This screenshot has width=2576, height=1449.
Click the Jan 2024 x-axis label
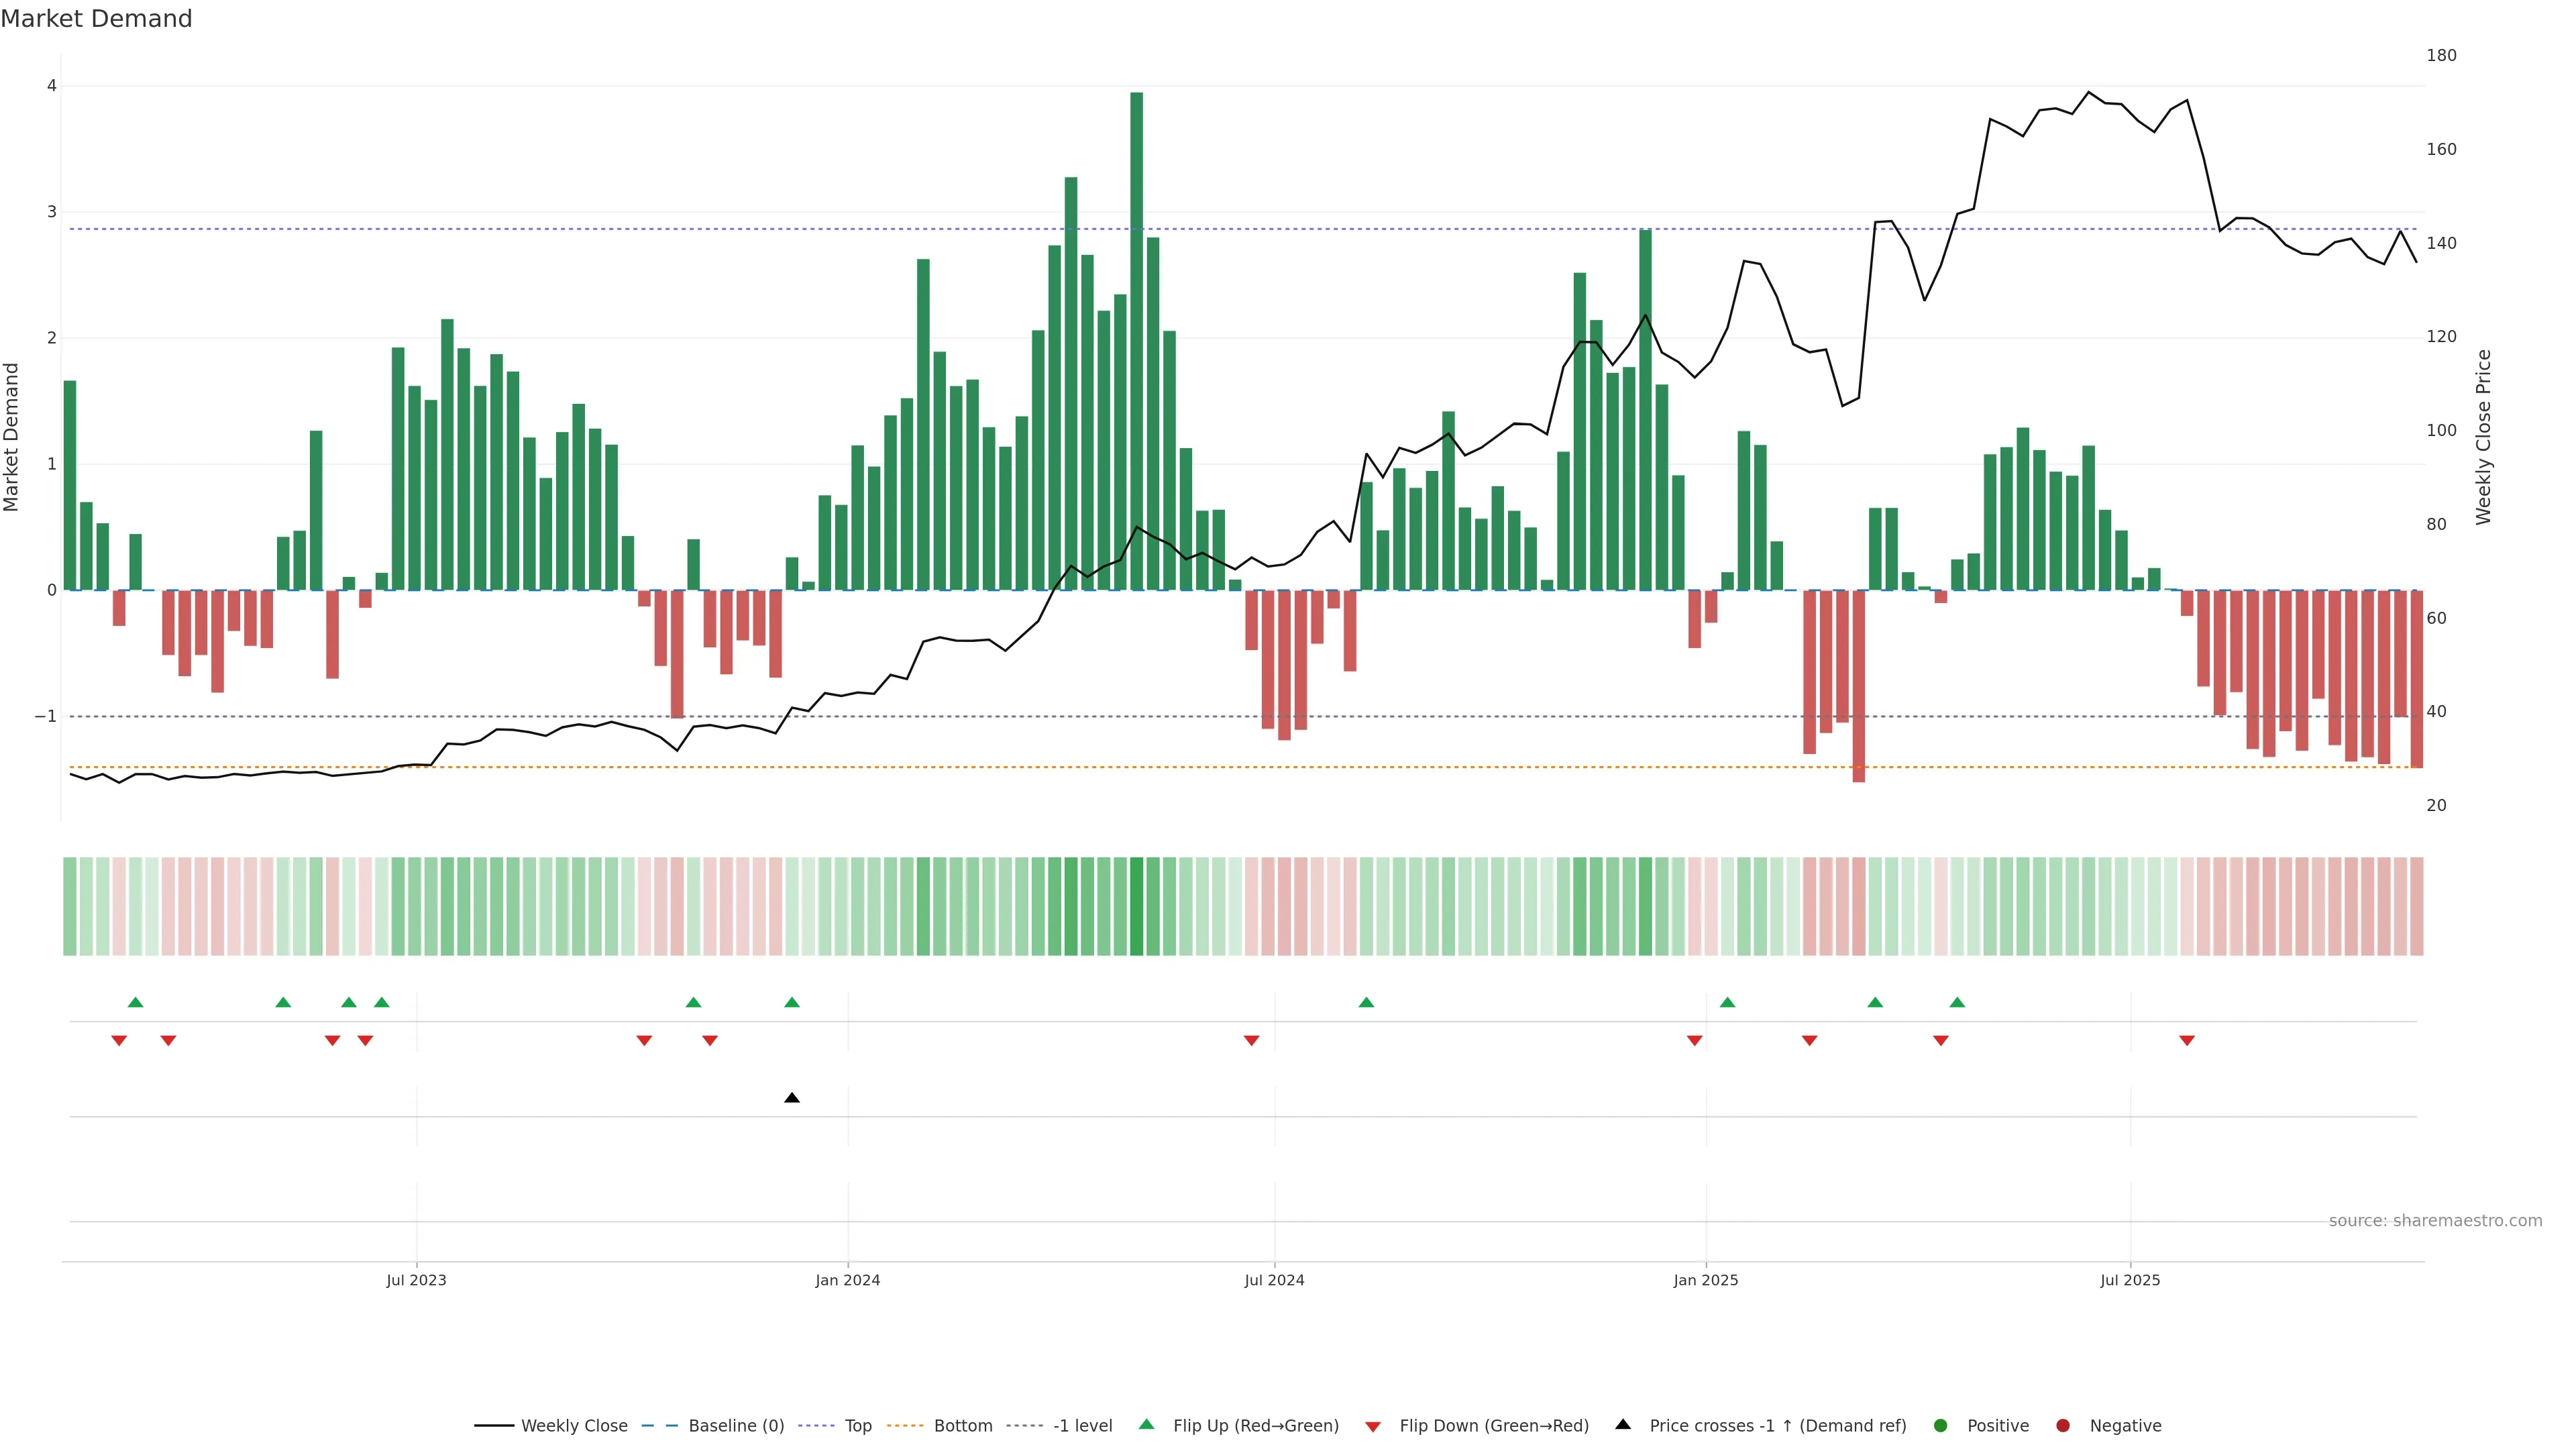point(847,1280)
